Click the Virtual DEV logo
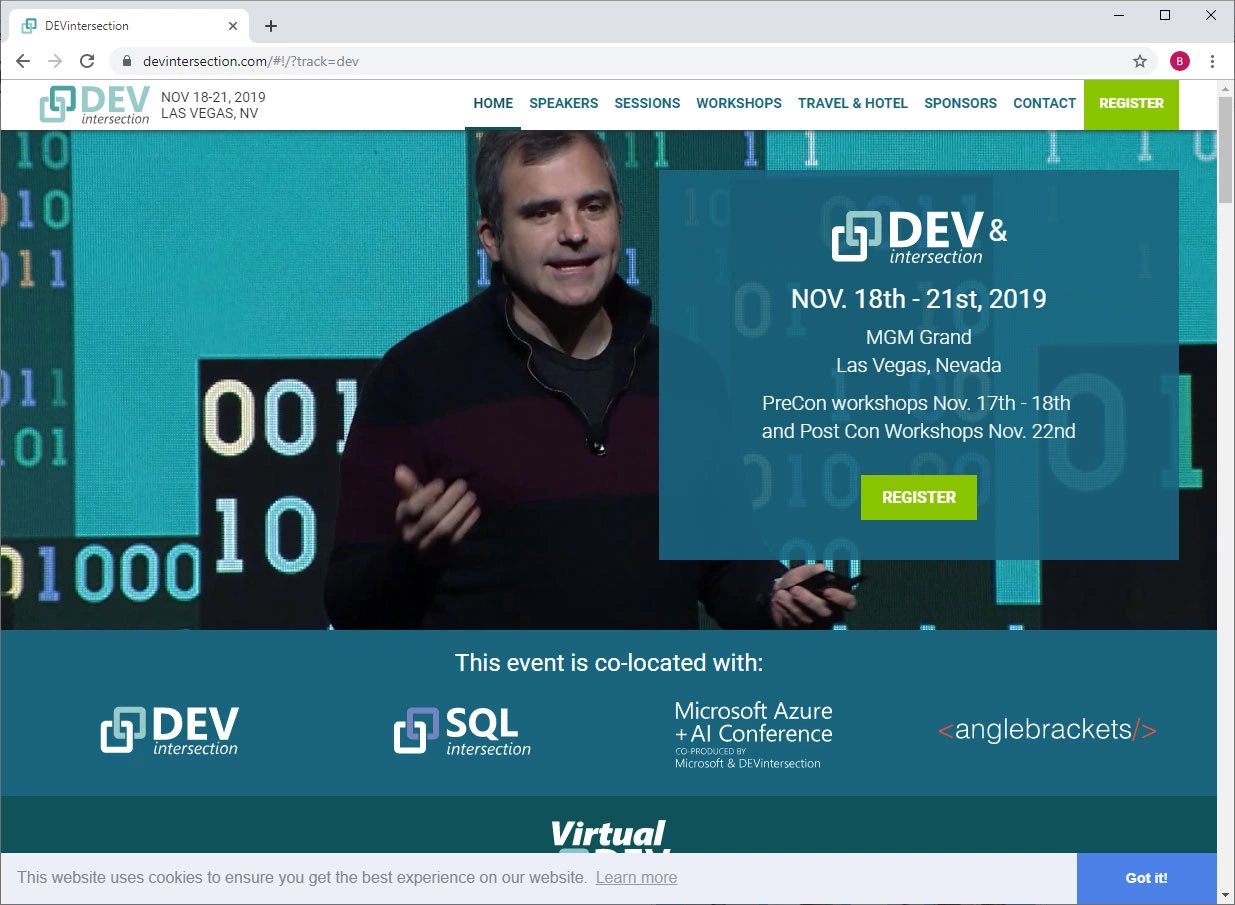The height and width of the screenshot is (905, 1235). pos(609,836)
